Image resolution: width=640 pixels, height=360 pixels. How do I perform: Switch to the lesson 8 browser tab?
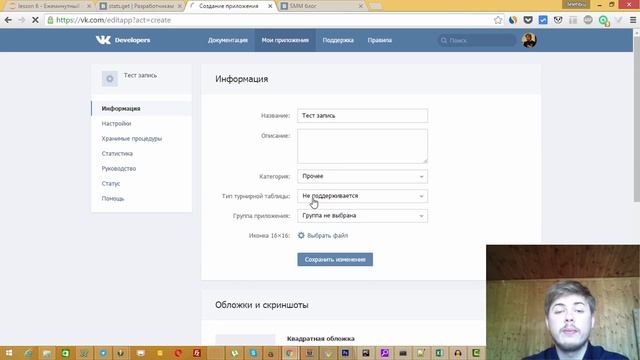click(48, 6)
